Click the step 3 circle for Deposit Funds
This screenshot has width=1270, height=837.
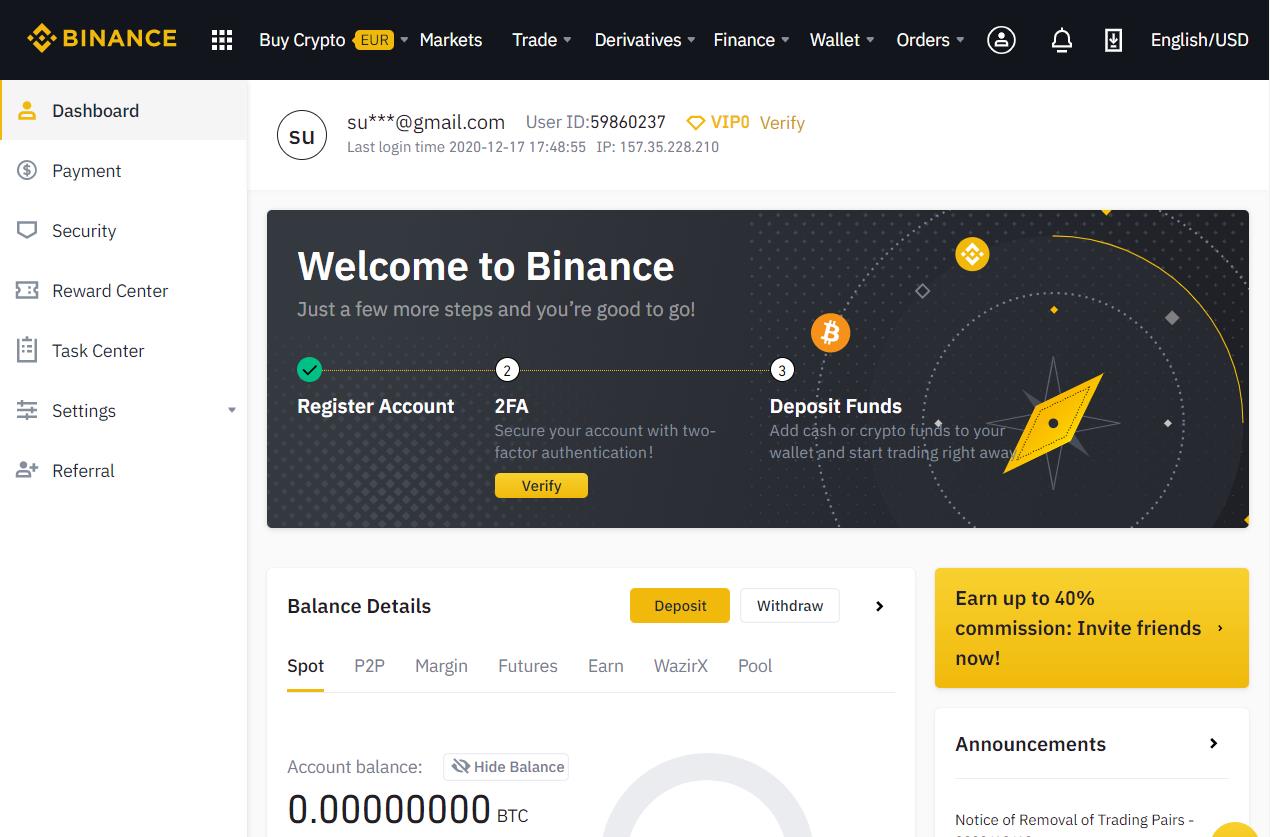[x=782, y=370]
